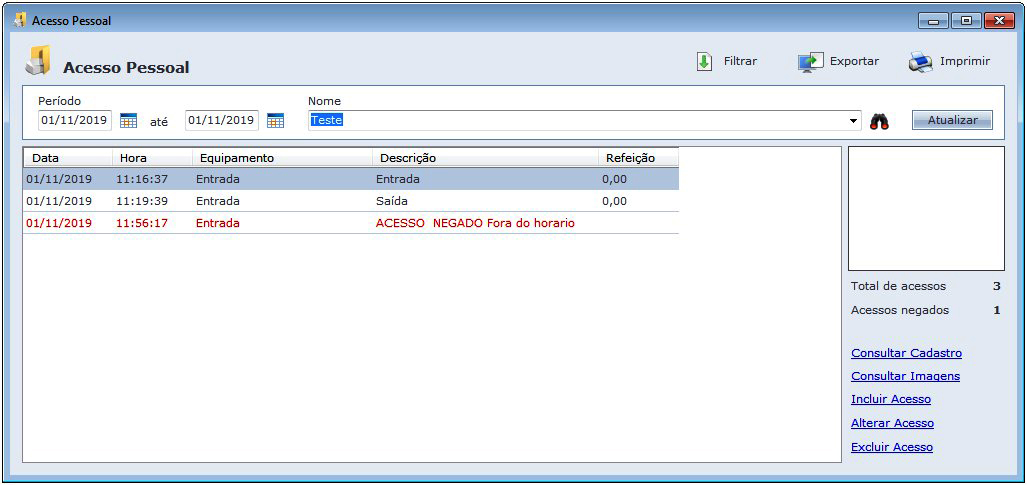Screen dimensions: 1027x485
Task: Click the Descrição column header
Action: 485,158
